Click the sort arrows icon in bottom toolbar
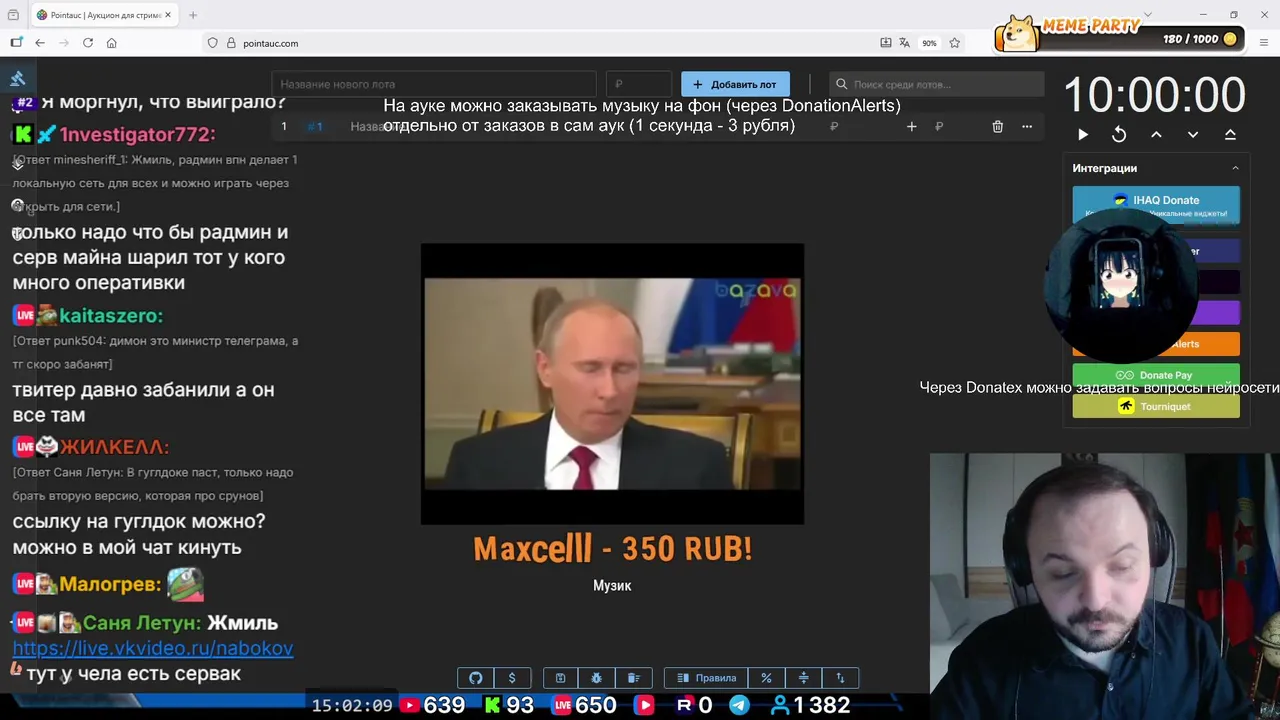Image resolution: width=1280 pixels, height=720 pixels. click(840, 678)
